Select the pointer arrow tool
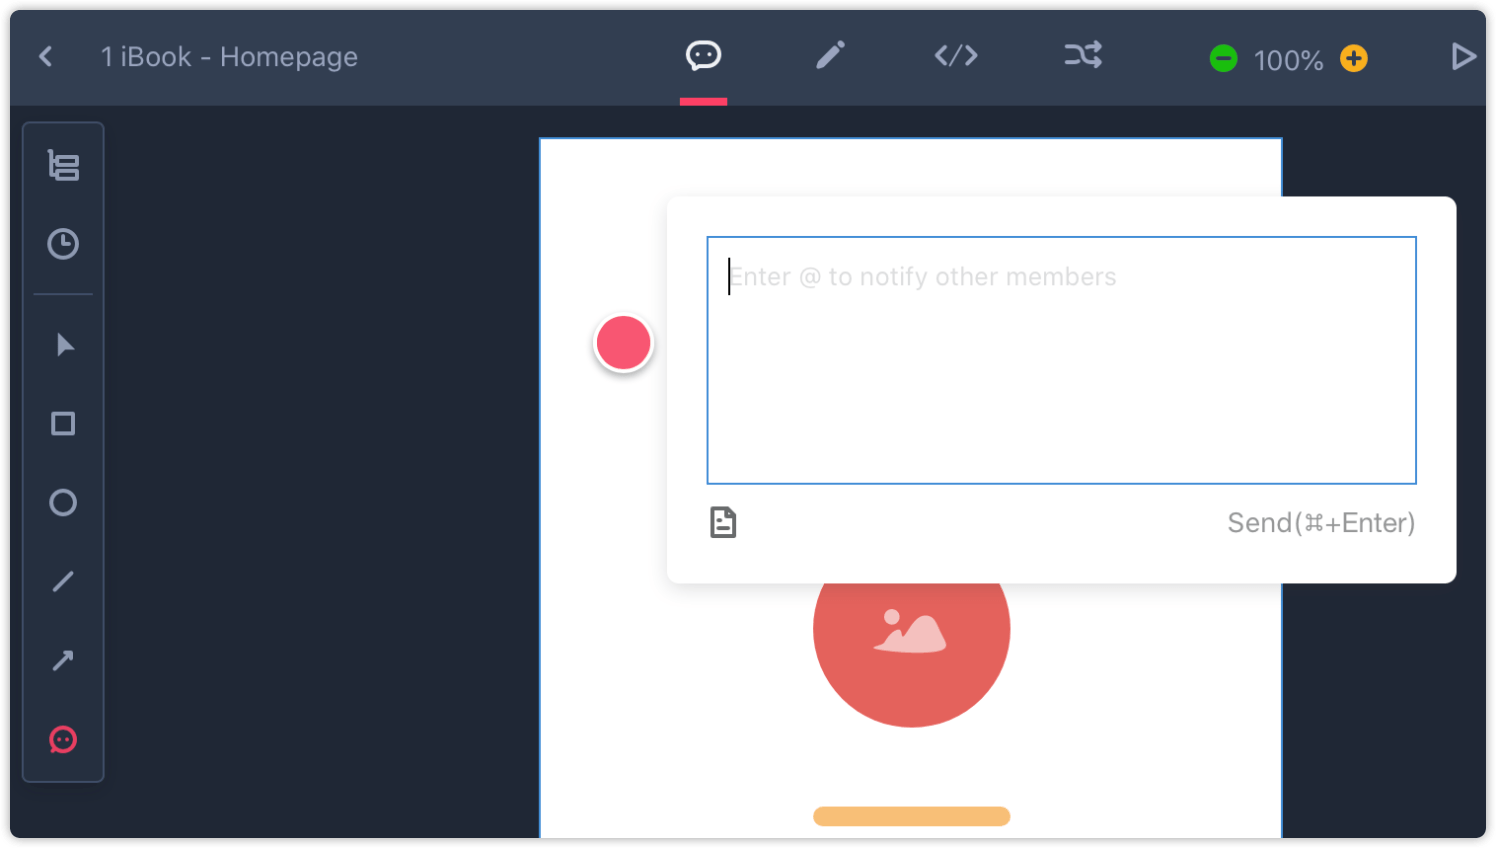Viewport: 1496px width, 848px height. tap(65, 345)
